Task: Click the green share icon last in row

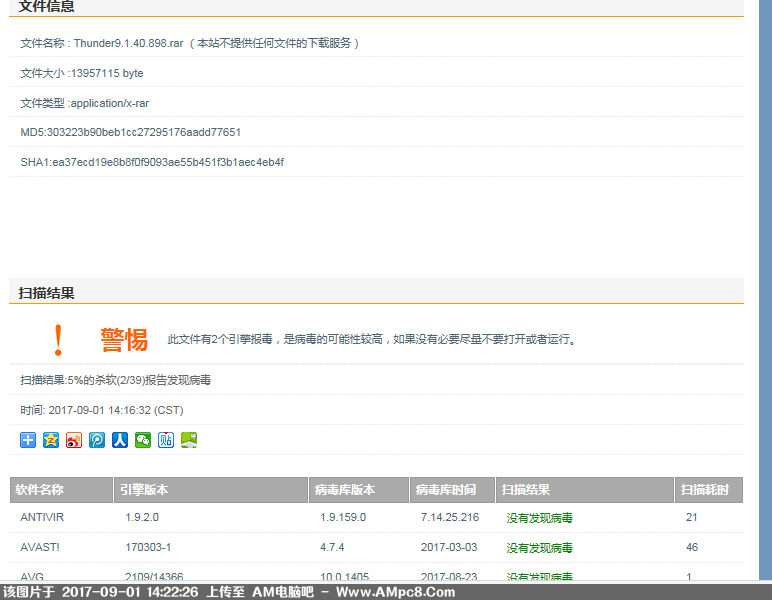Action: pos(189,440)
